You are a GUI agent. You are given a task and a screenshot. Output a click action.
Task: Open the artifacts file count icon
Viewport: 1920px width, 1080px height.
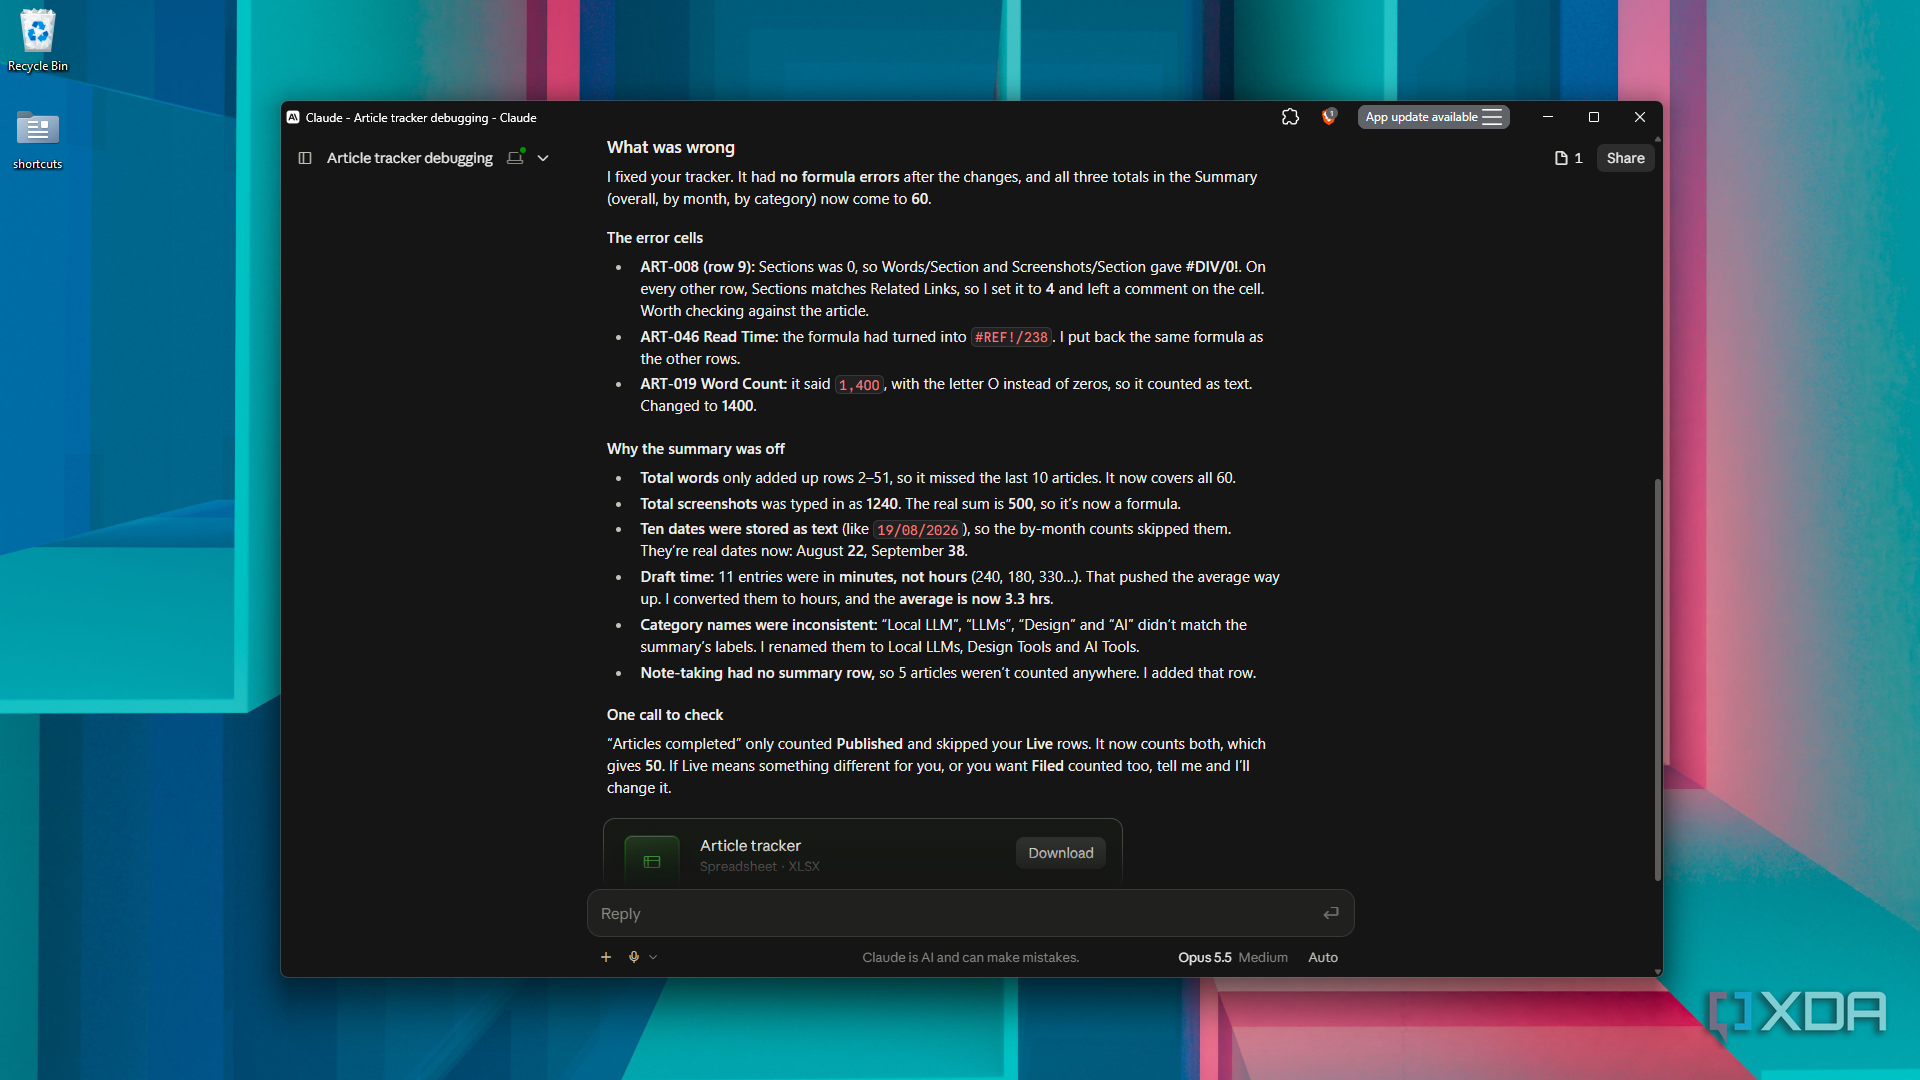point(1568,158)
